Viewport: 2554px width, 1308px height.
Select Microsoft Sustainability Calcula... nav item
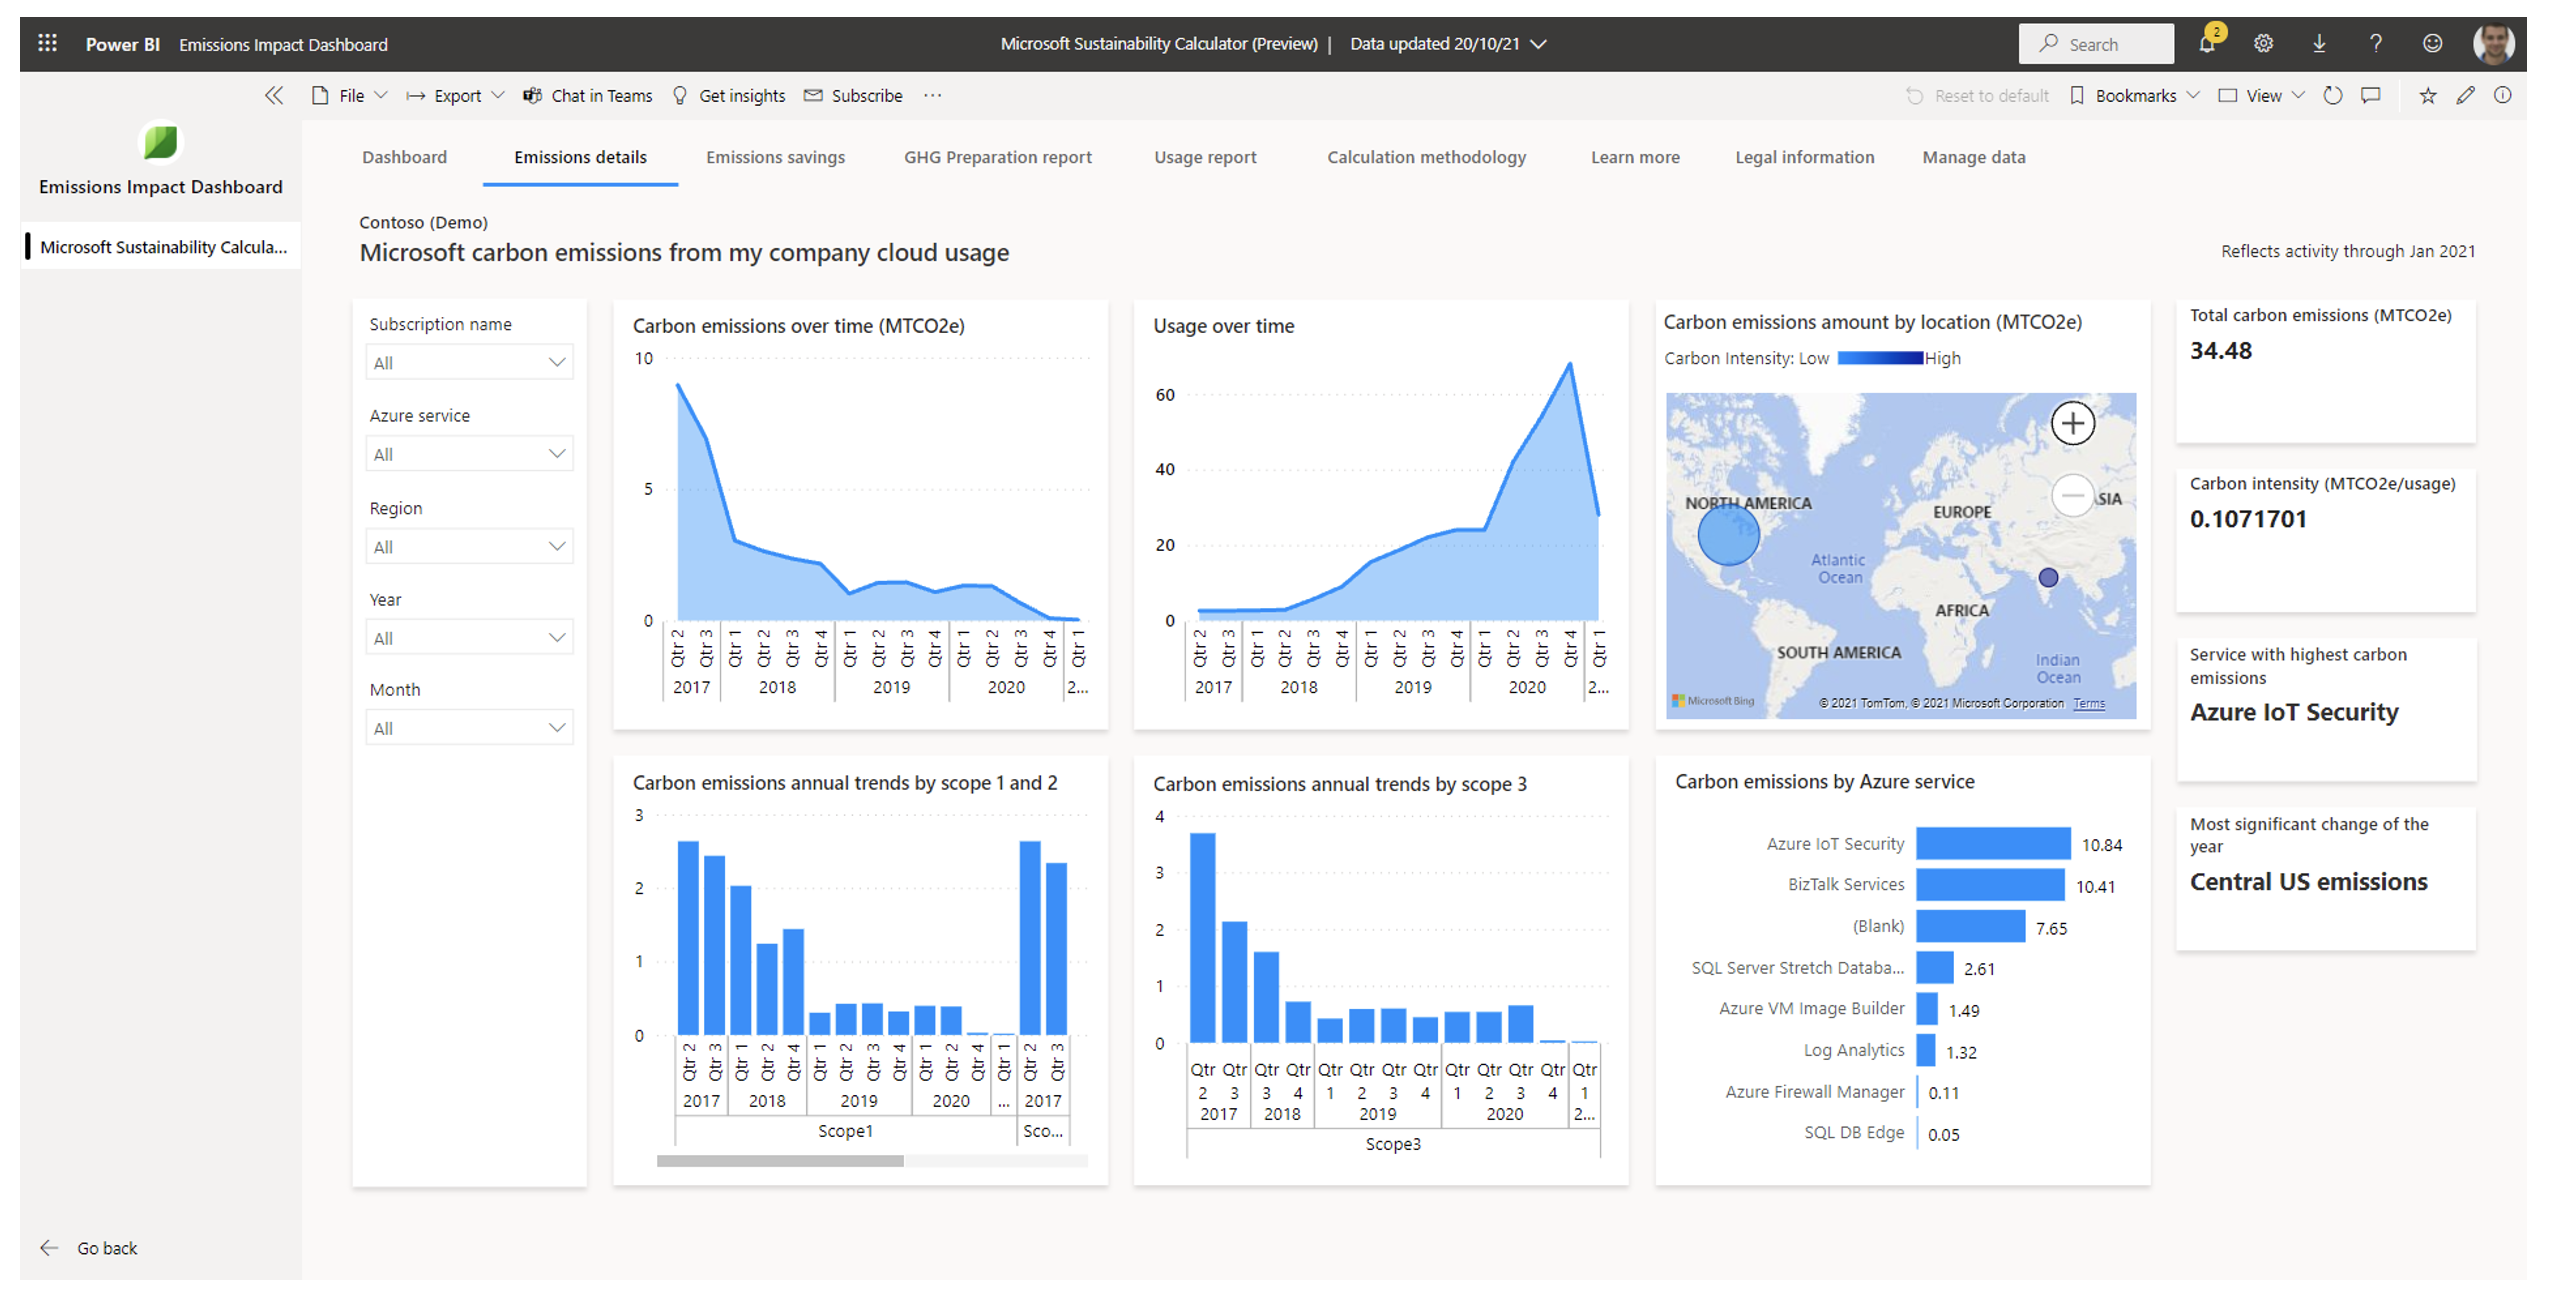161,246
